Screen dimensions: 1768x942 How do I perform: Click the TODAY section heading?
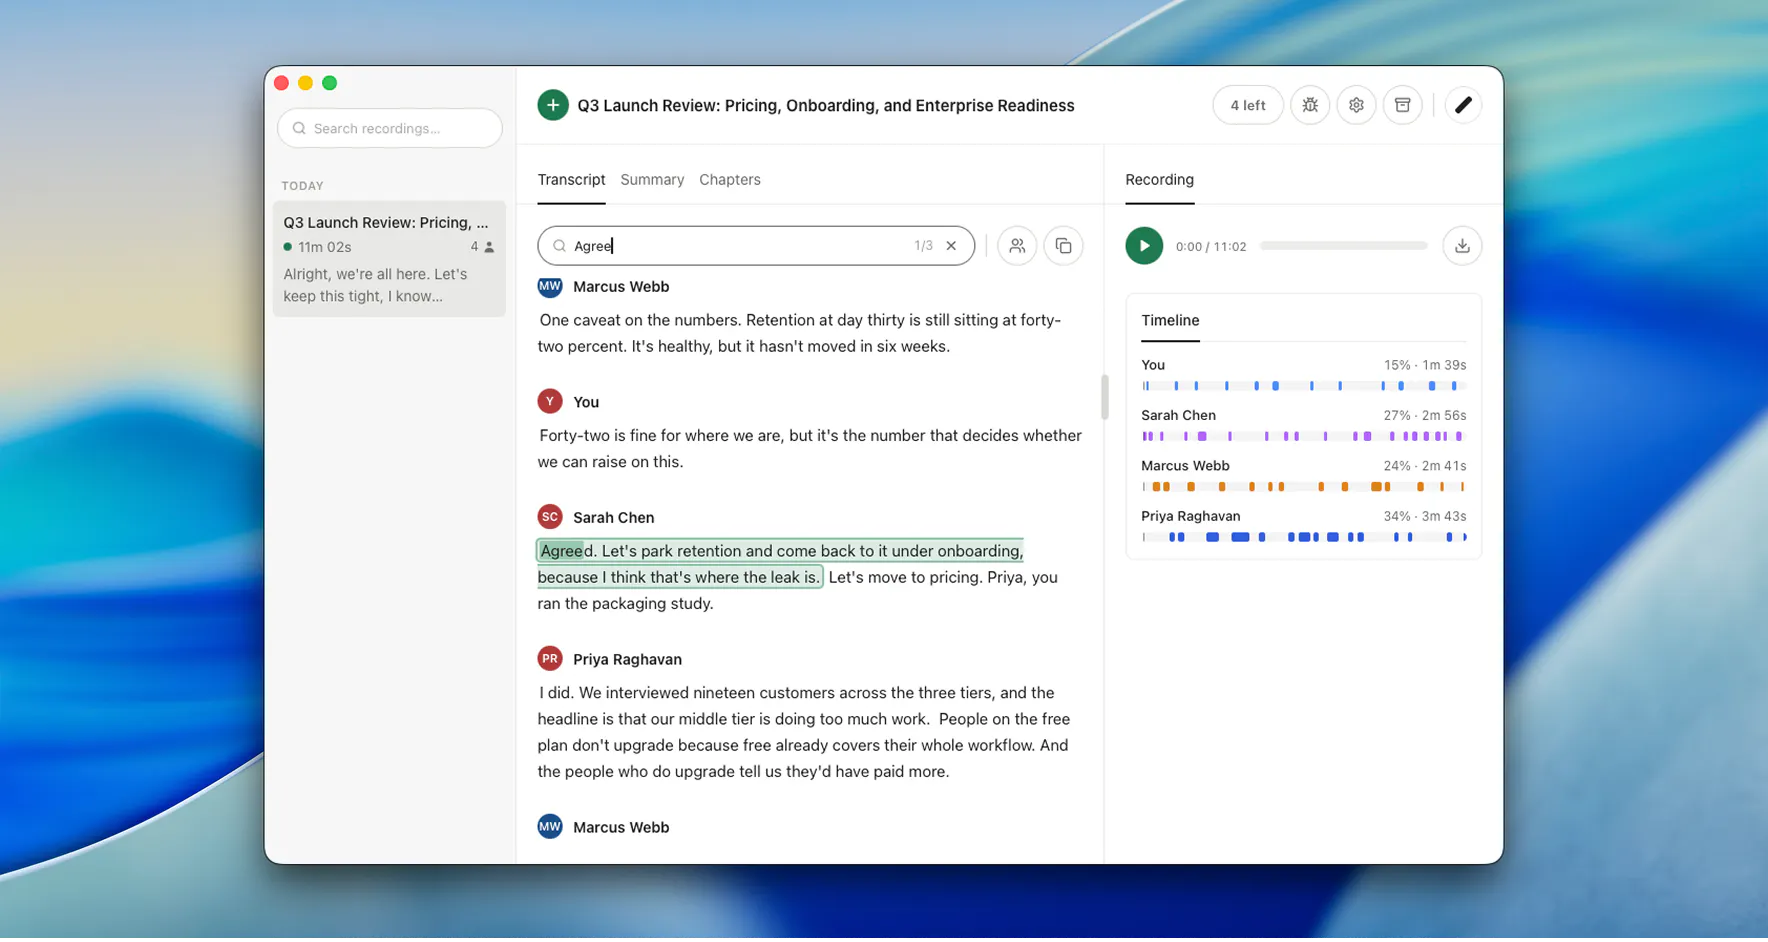(303, 186)
